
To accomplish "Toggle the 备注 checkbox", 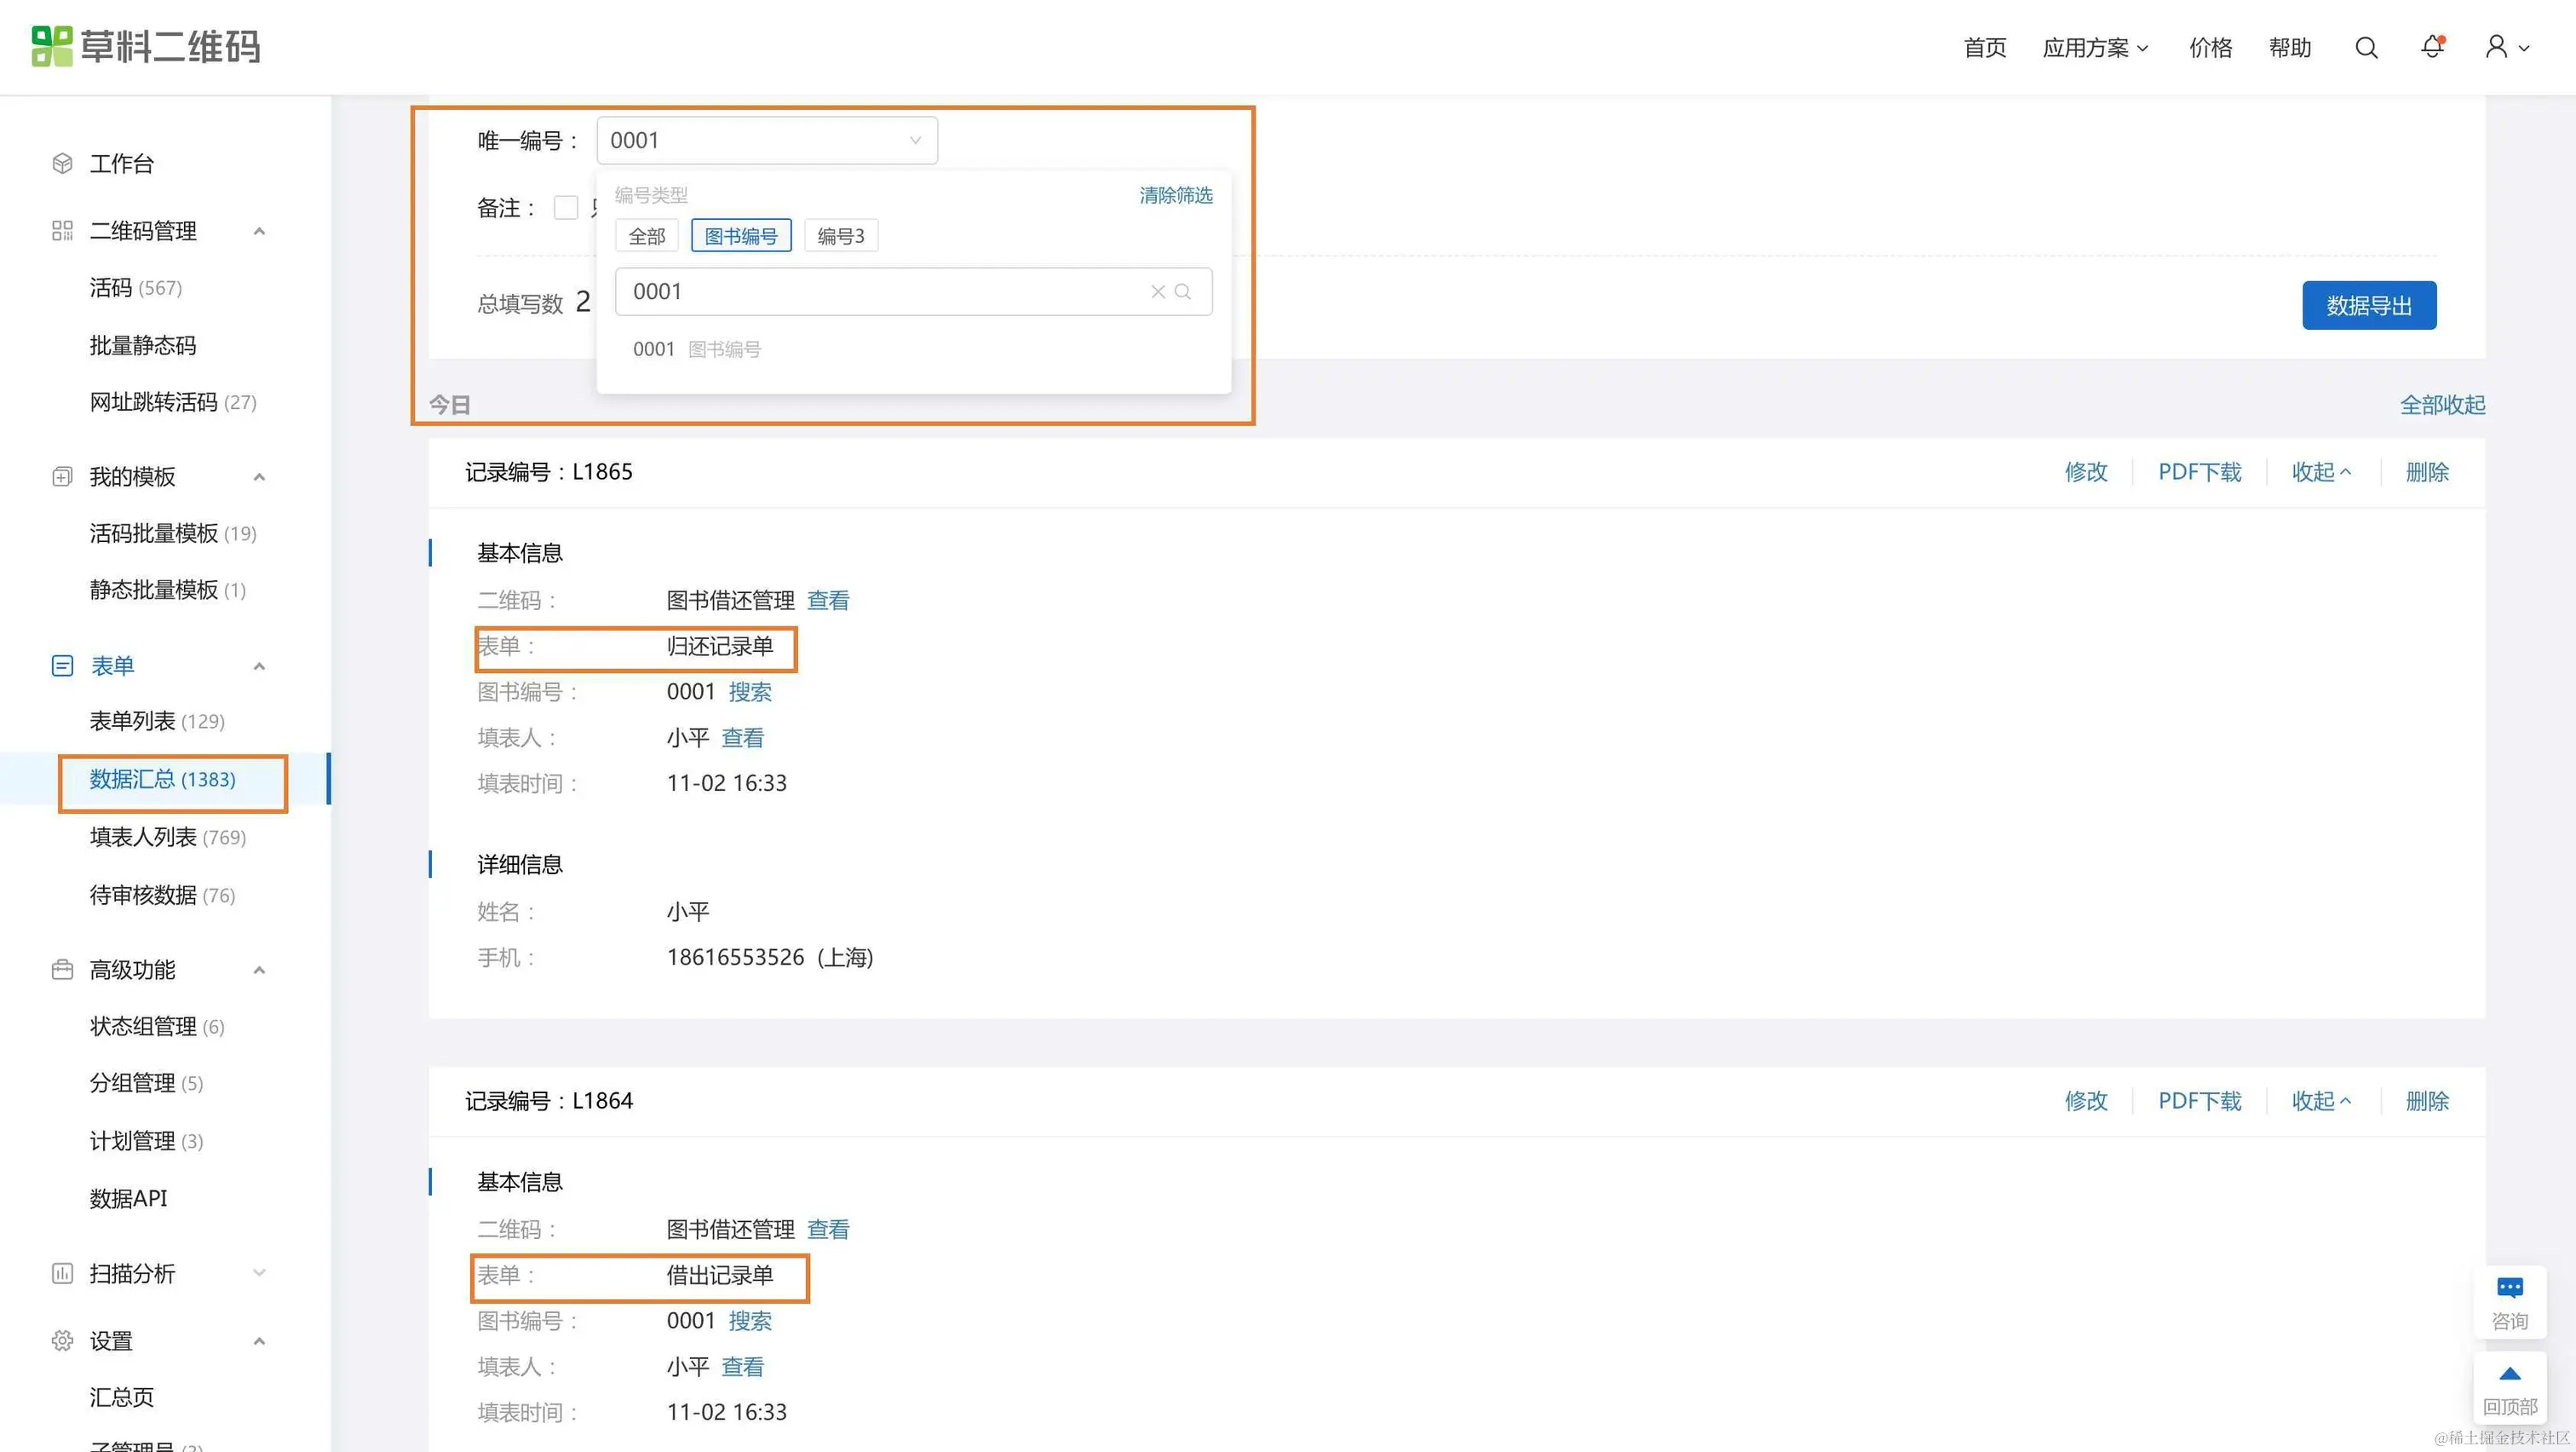I will [x=566, y=208].
